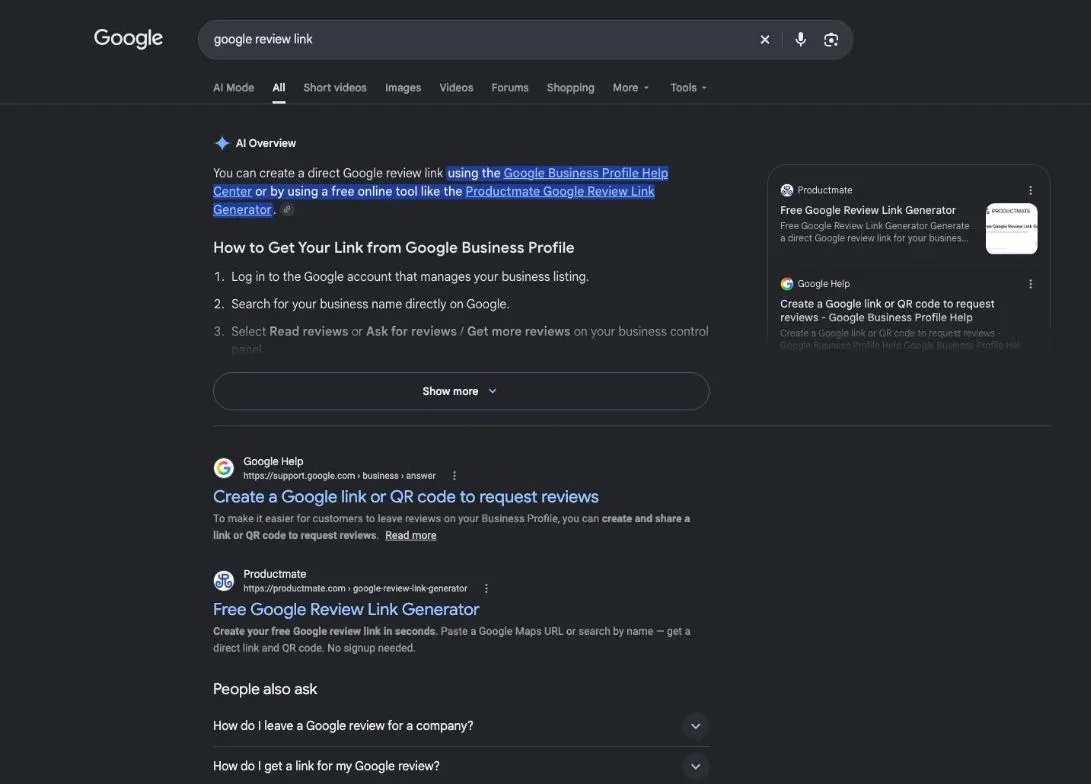Click 'How to Get Your Link' heading
The width and height of the screenshot is (1091, 784).
tap(393, 248)
